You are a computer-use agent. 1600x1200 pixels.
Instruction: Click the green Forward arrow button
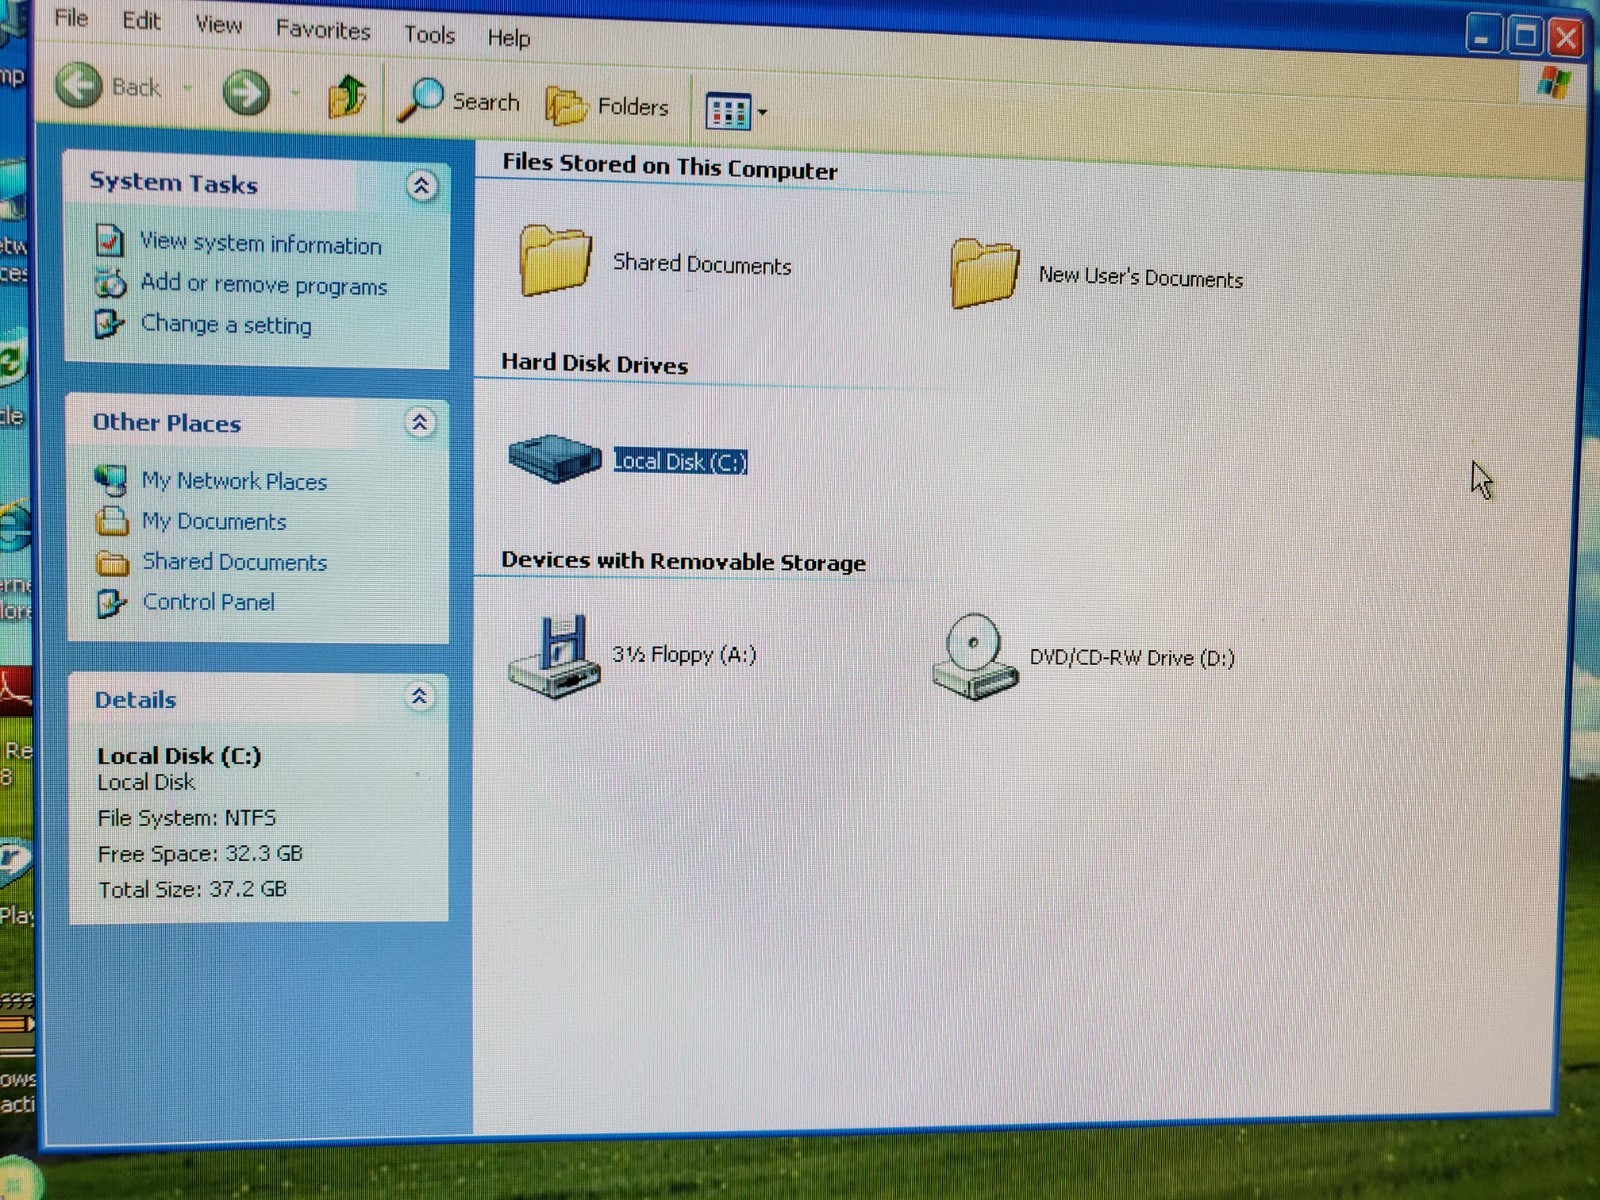coord(246,93)
